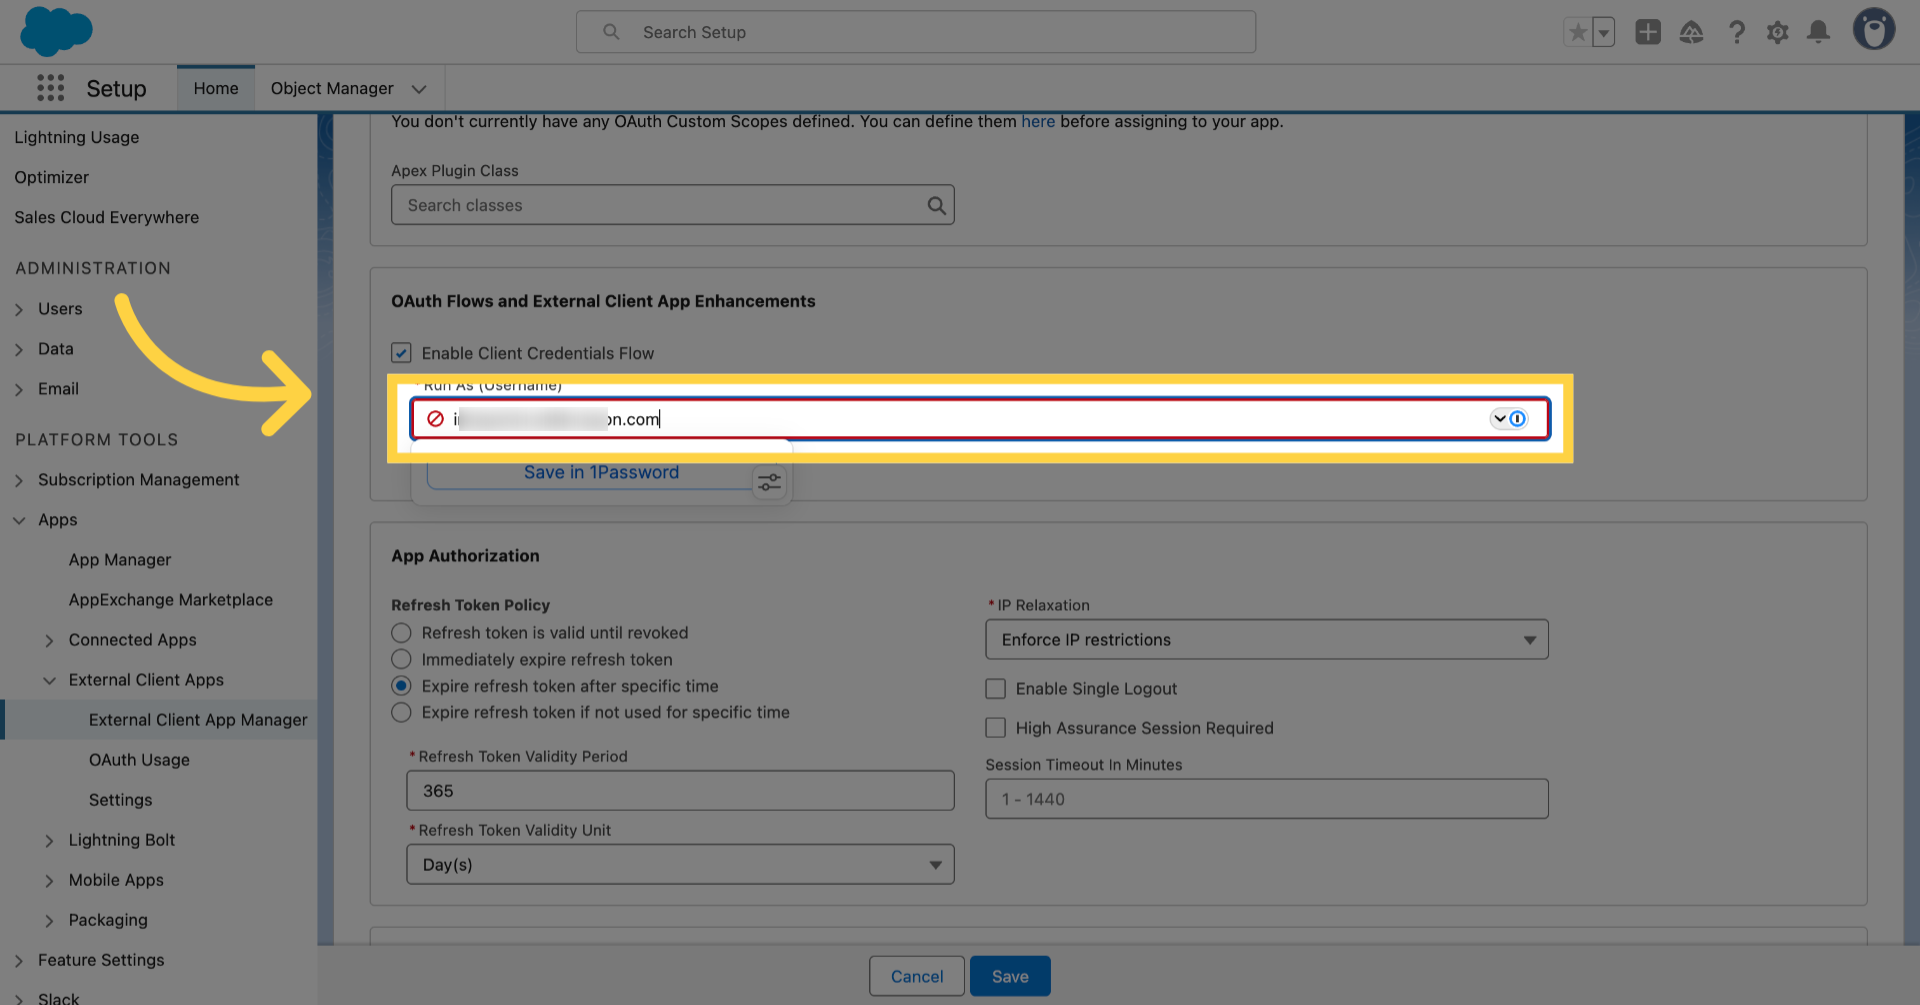Open the App Launcher grid icon
This screenshot has height=1005, width=1920.
click(50, 88)
